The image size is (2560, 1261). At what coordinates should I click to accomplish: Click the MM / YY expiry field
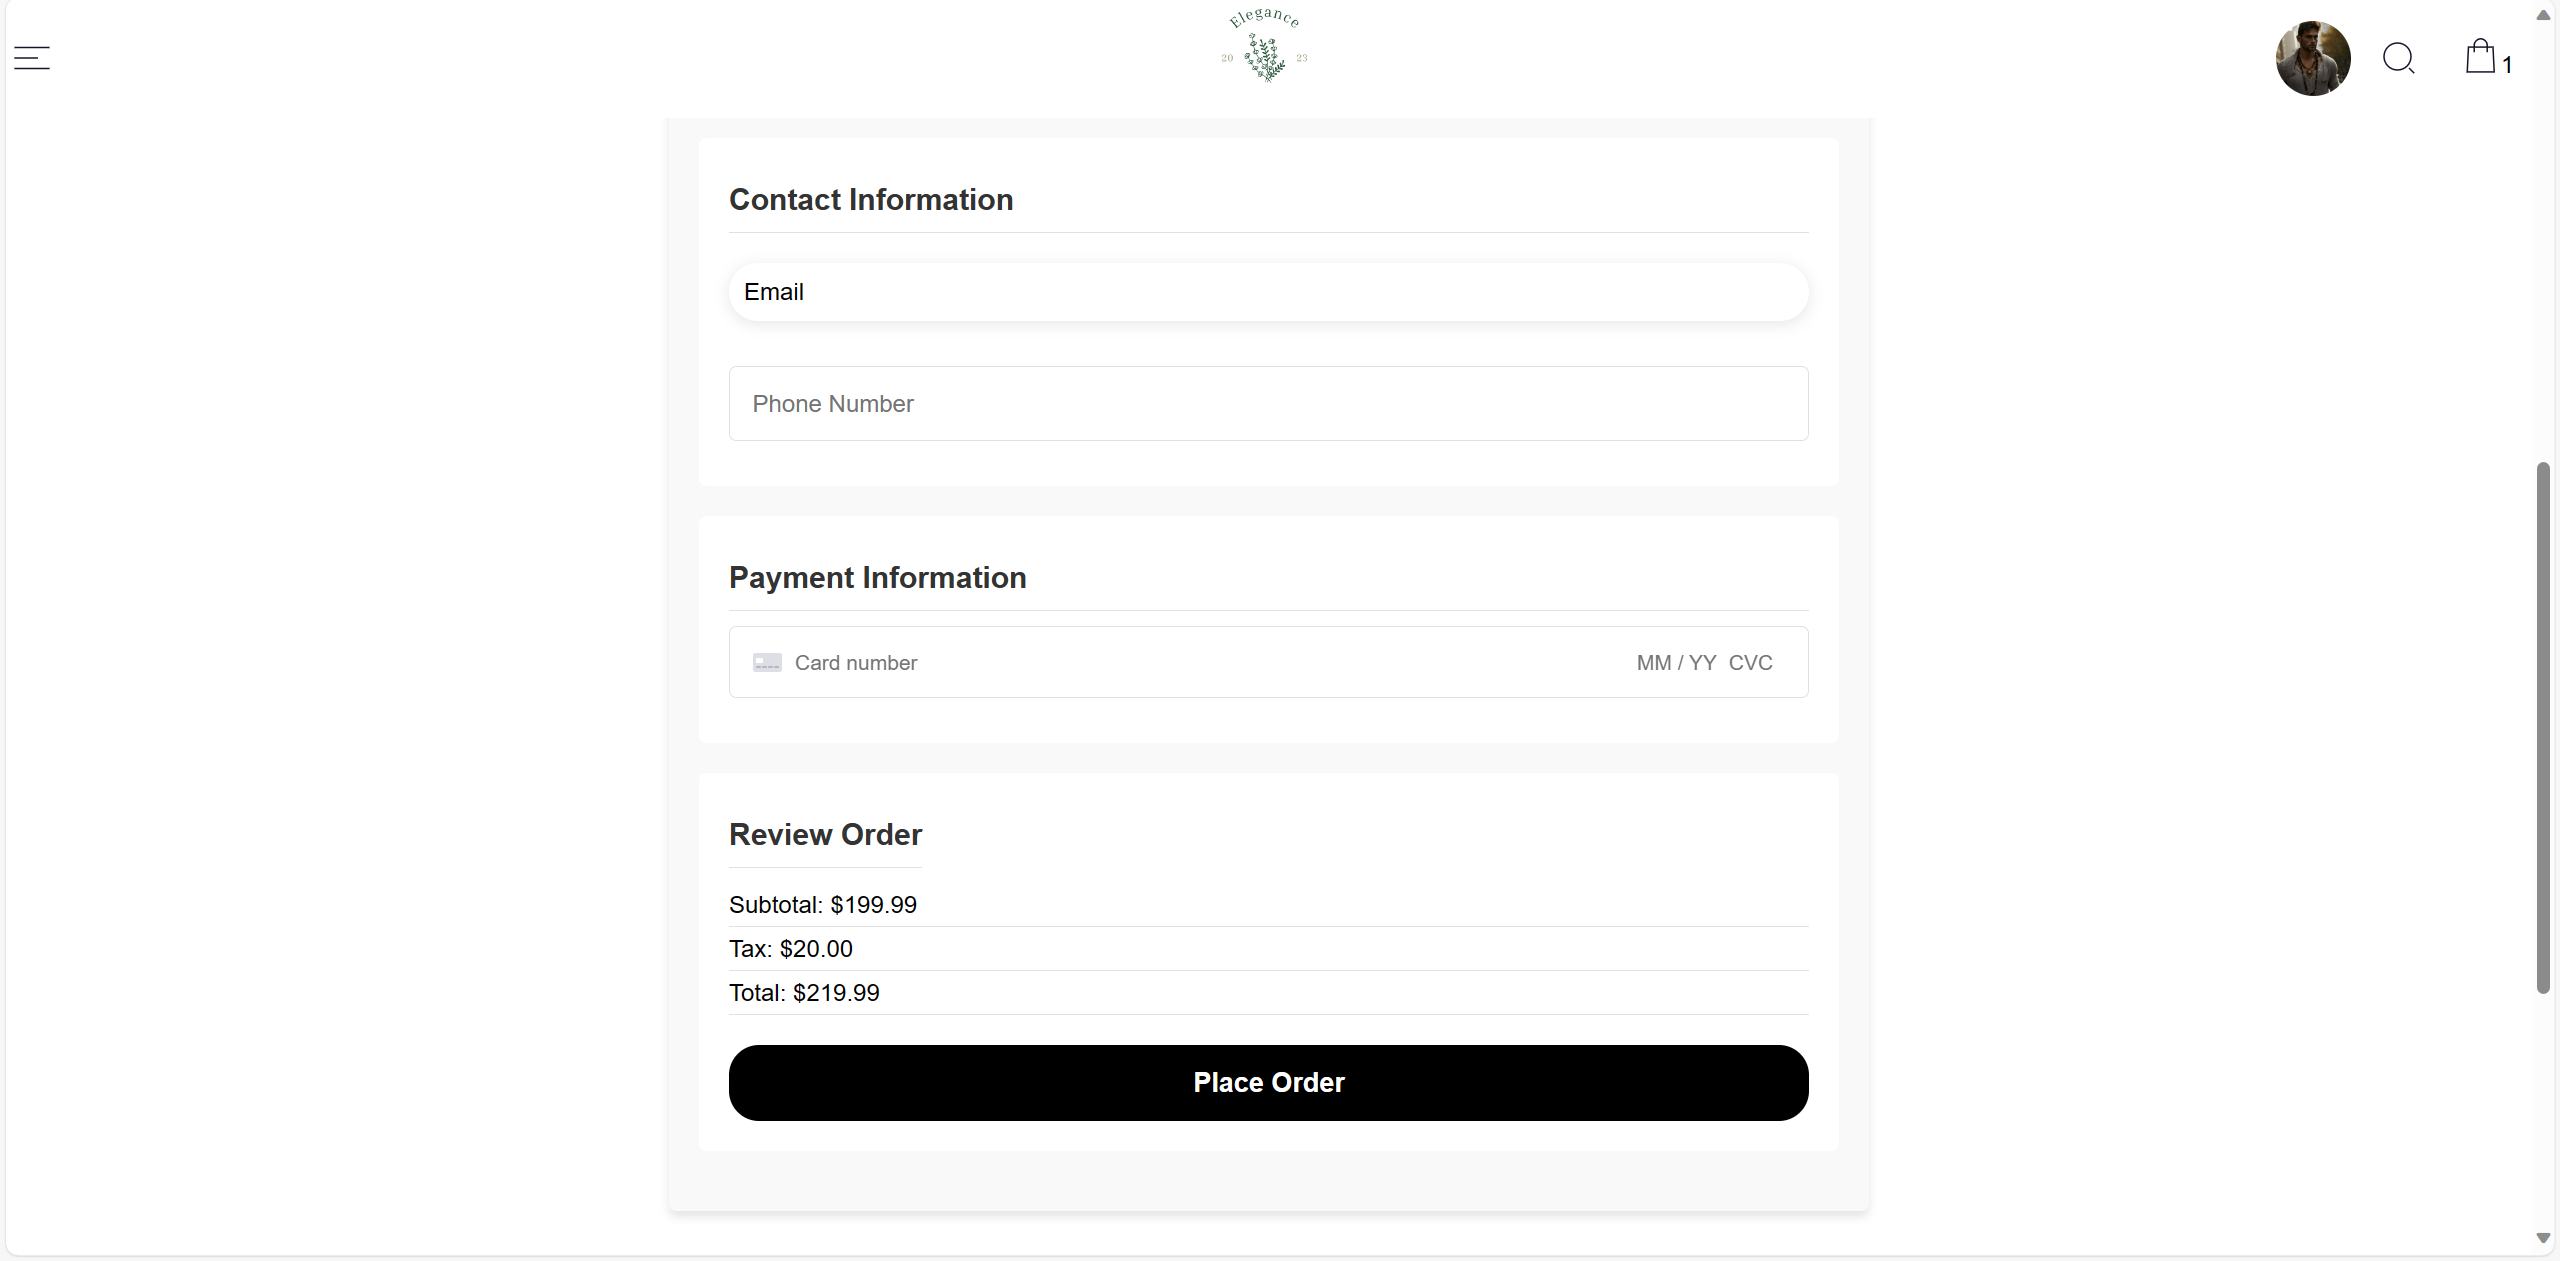click(1676, 663)
